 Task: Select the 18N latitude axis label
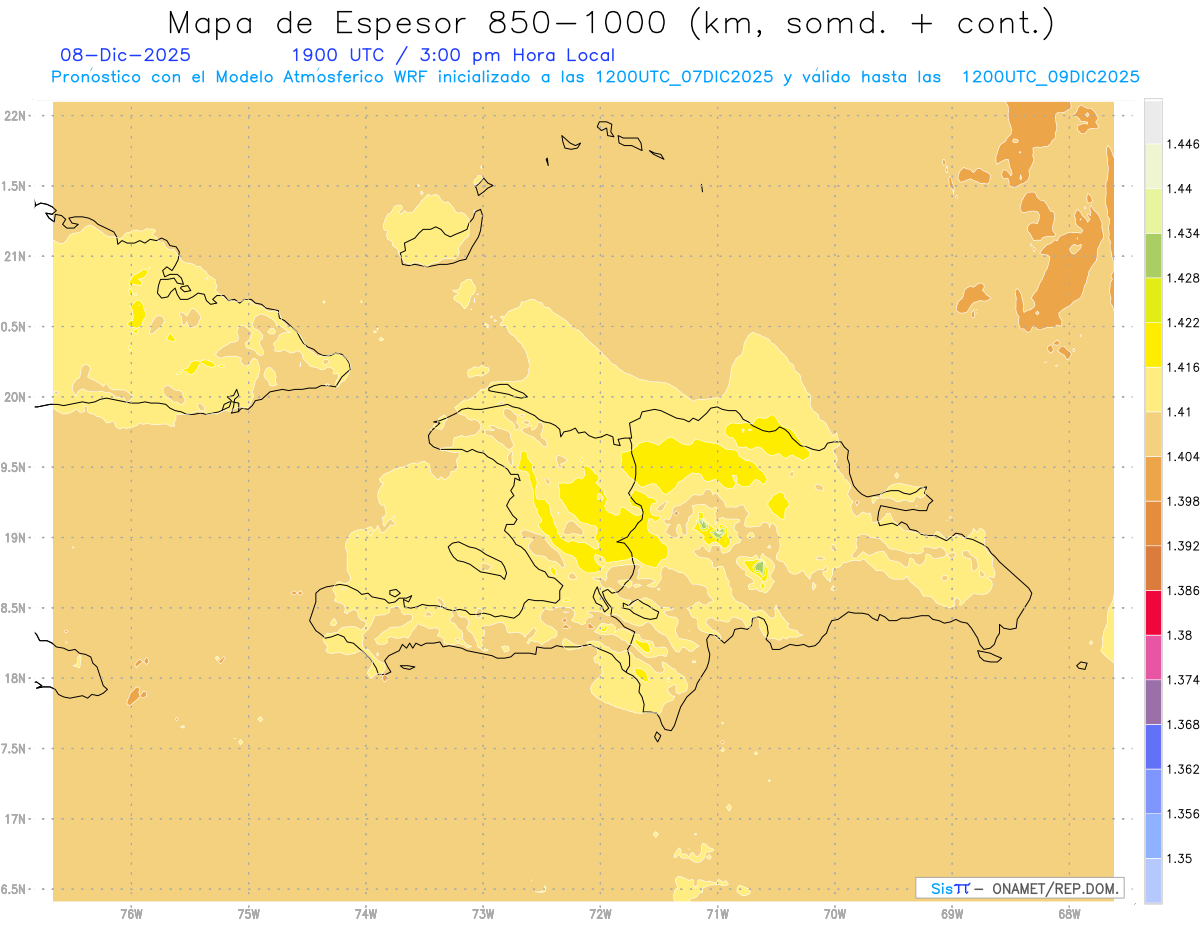[x=15, y=678]
